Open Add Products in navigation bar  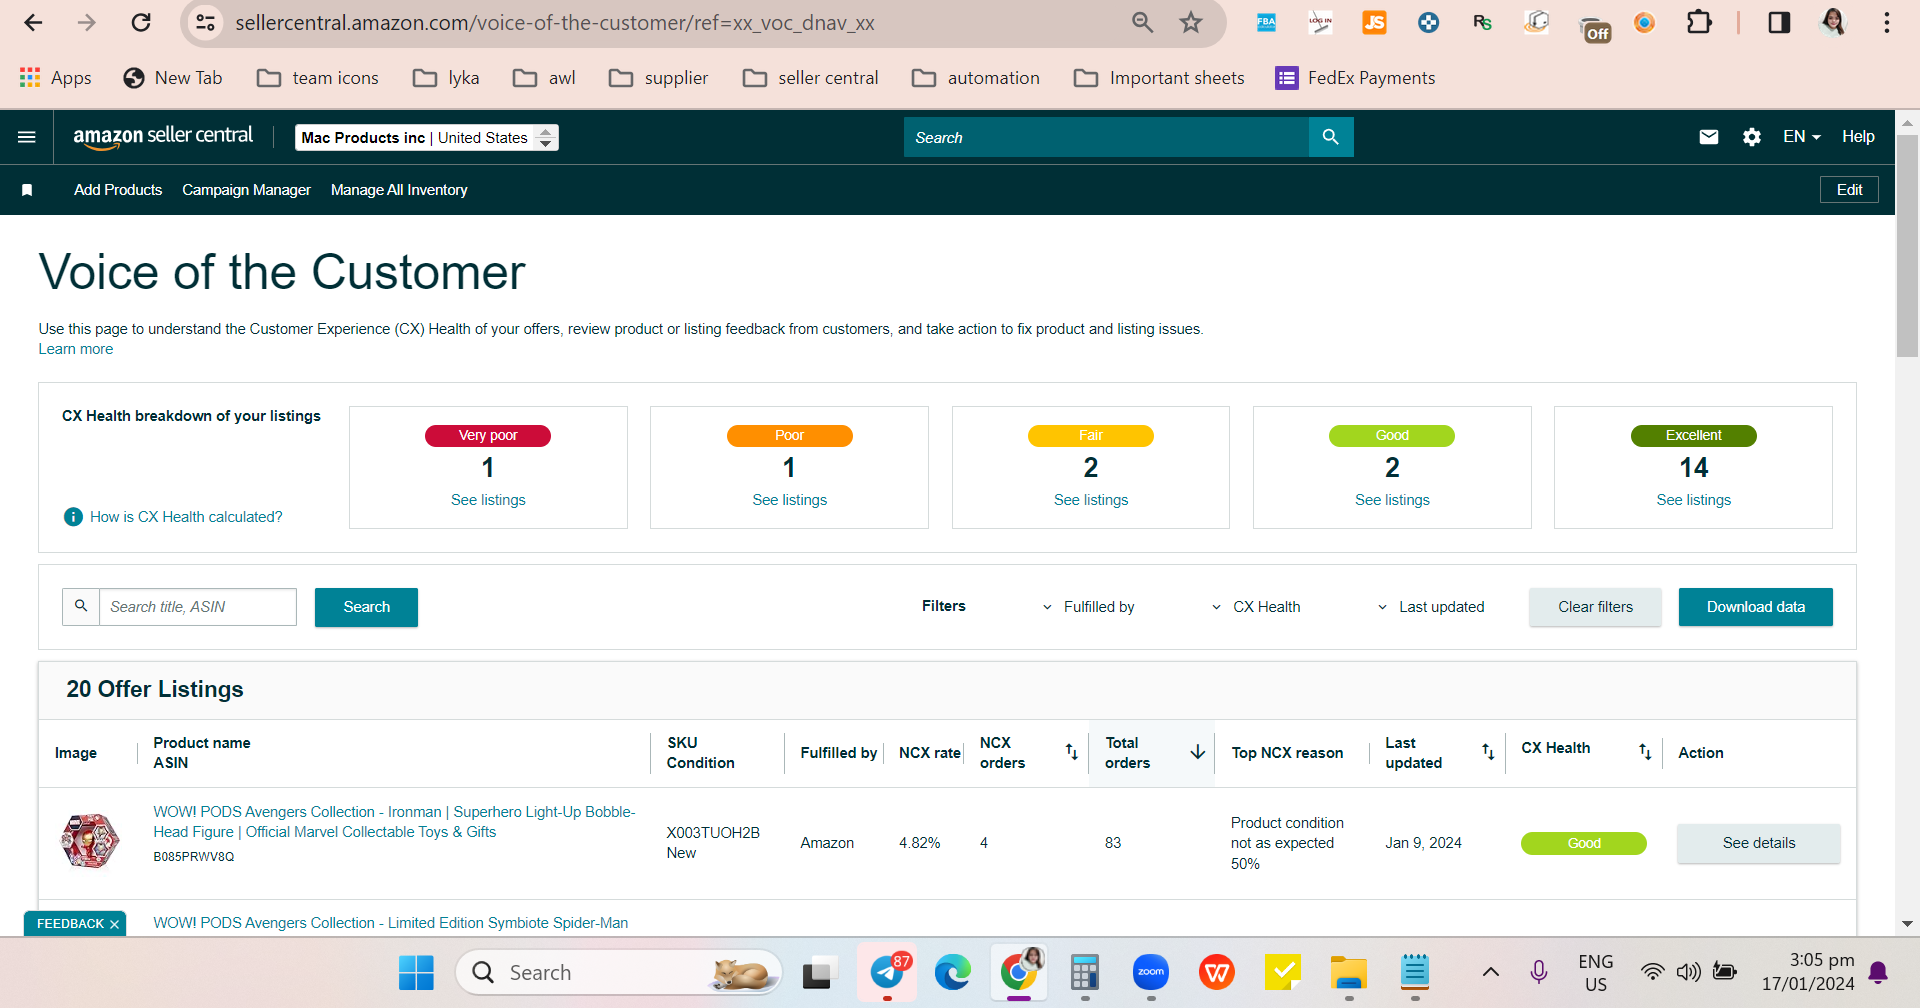click(118, 190)
